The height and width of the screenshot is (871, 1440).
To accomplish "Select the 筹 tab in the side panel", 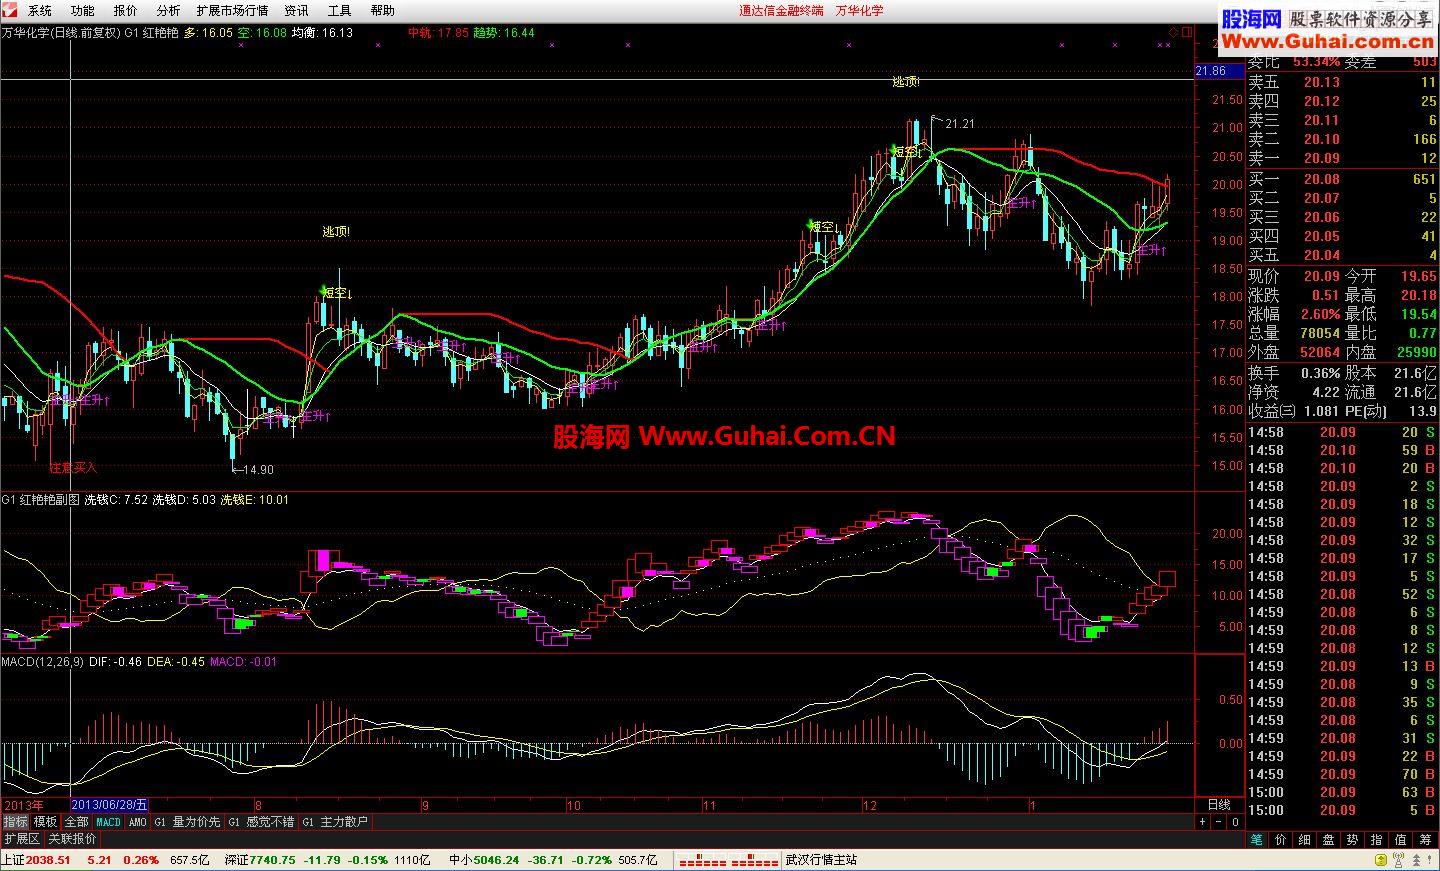I will 1425,840.
